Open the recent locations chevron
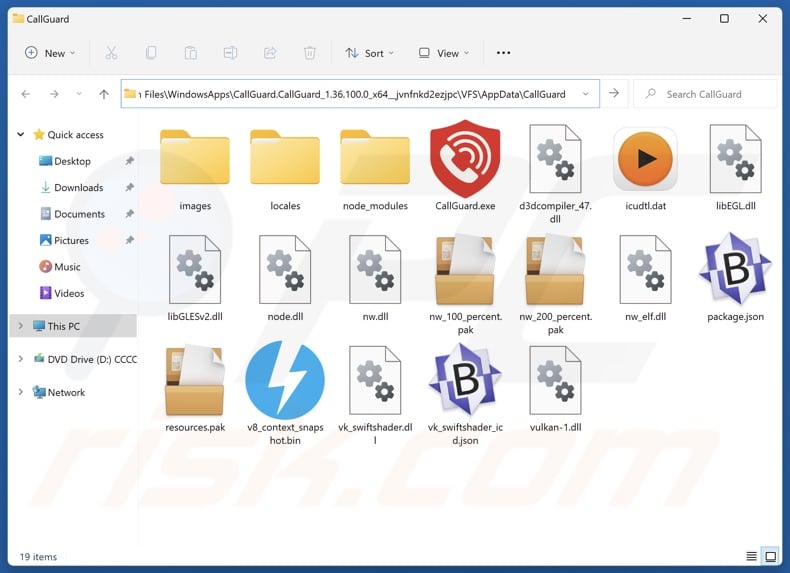Viewport: 790px width, 573px height. pyautogui.click(x=79, y=94)
